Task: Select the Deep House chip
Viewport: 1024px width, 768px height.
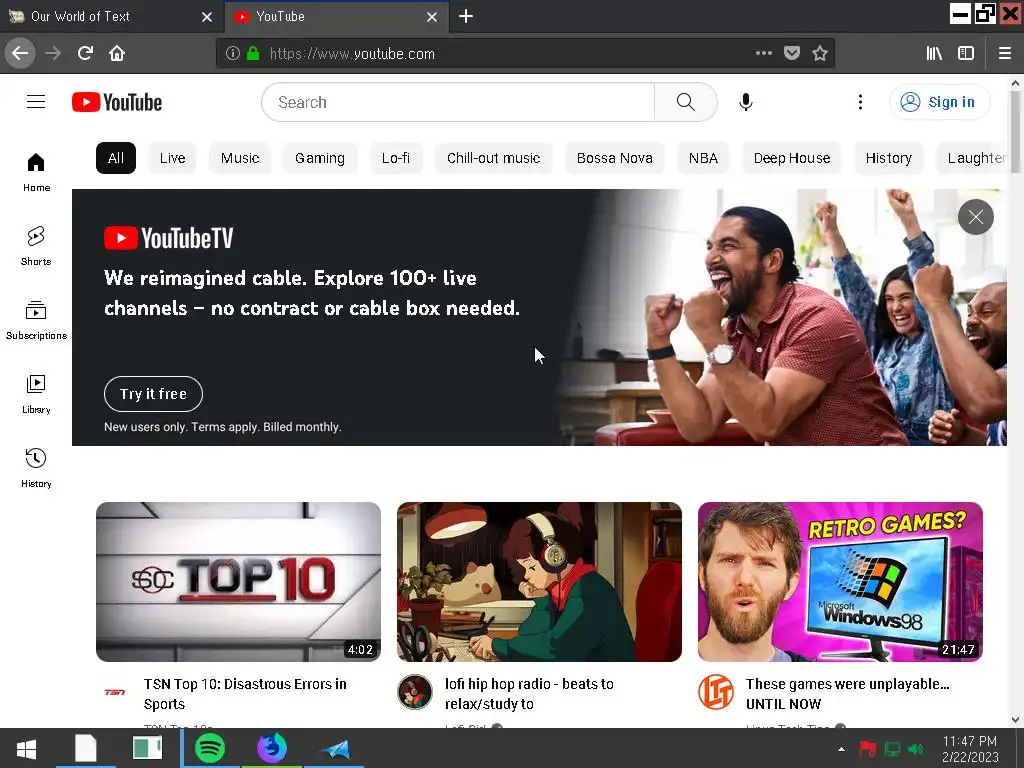Action: tap(792, 158)
